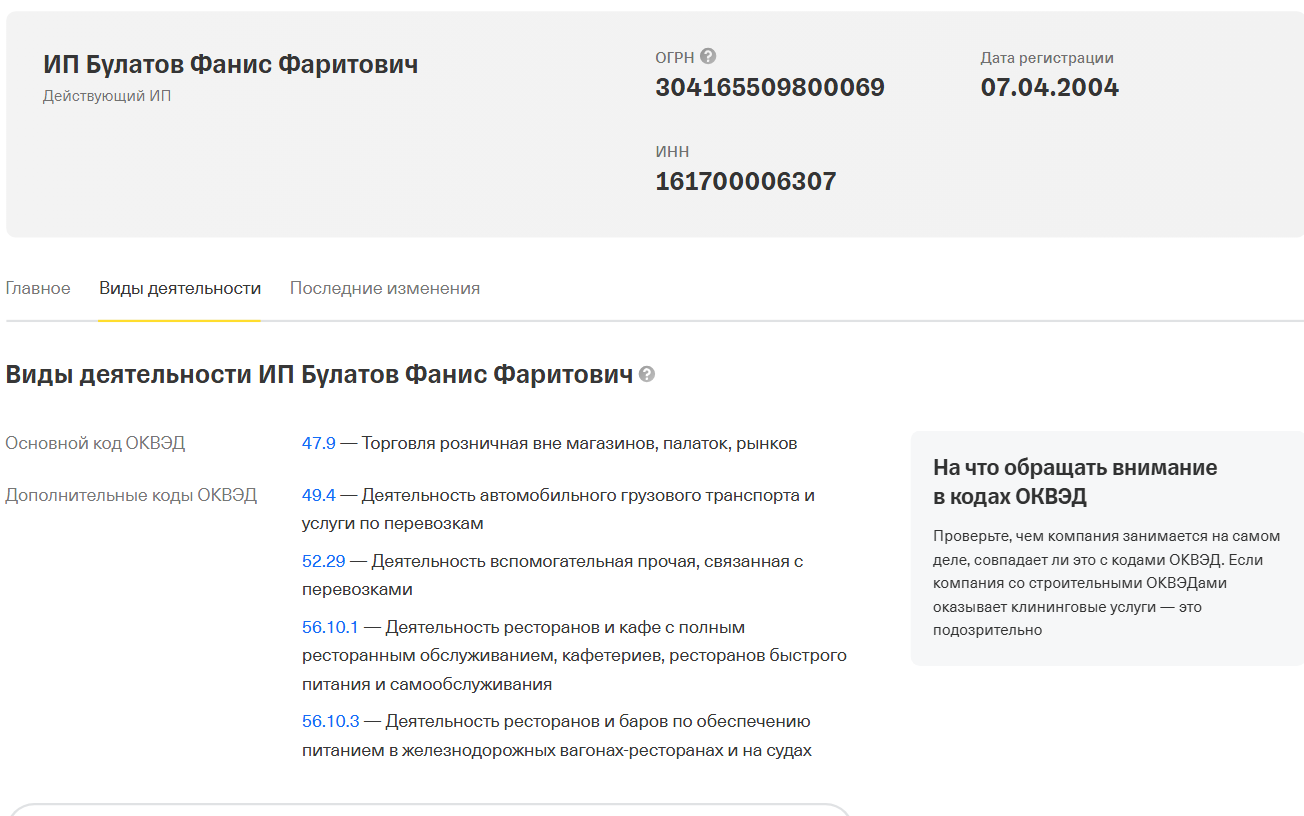
Task: Select the ОГРН number text
Action: (769, 87)
